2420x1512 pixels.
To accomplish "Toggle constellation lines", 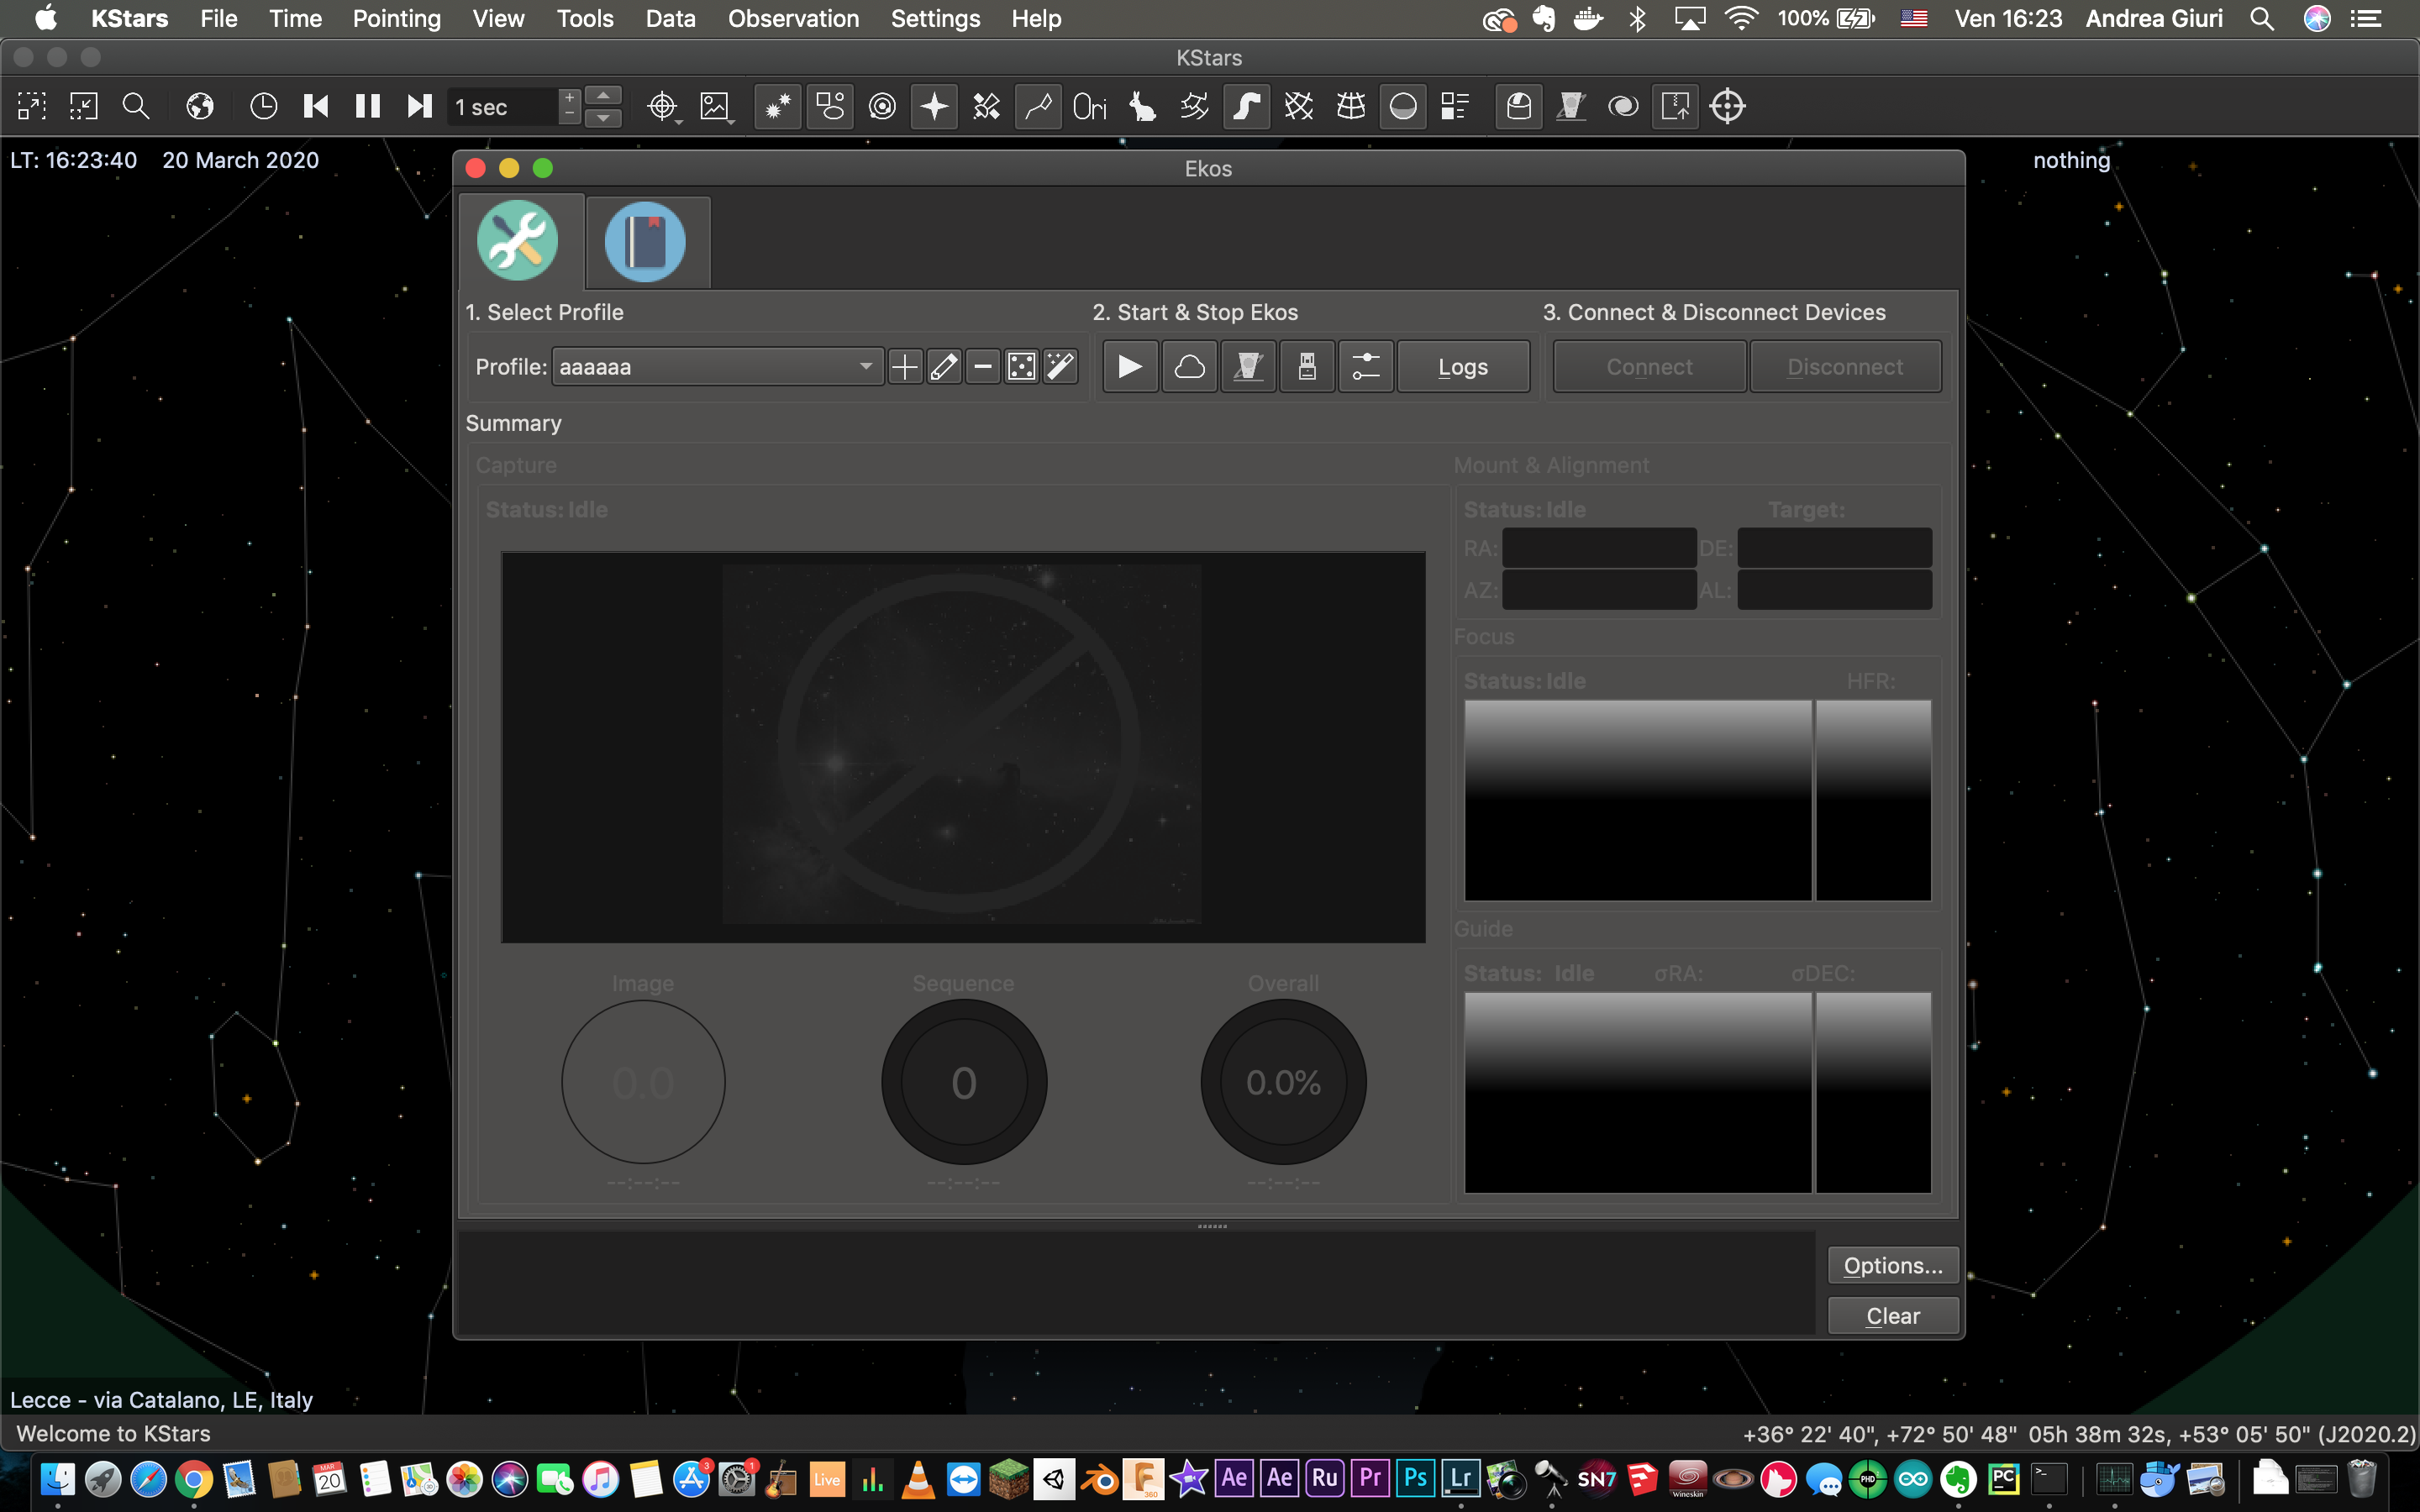I will (1038, 106).
